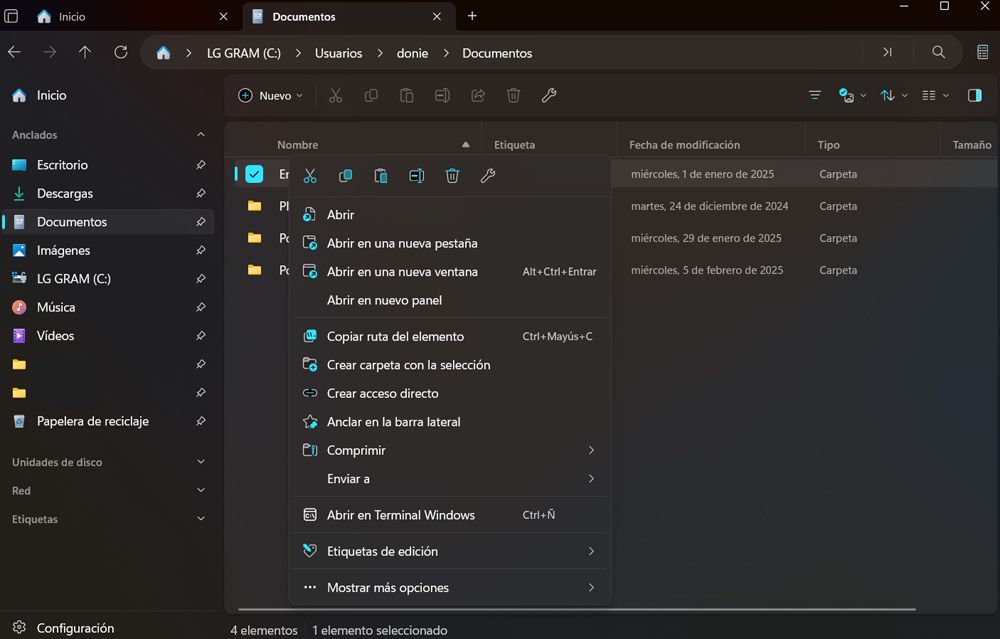
Task: Select Crear acceso directo
Action: point(450,393)
